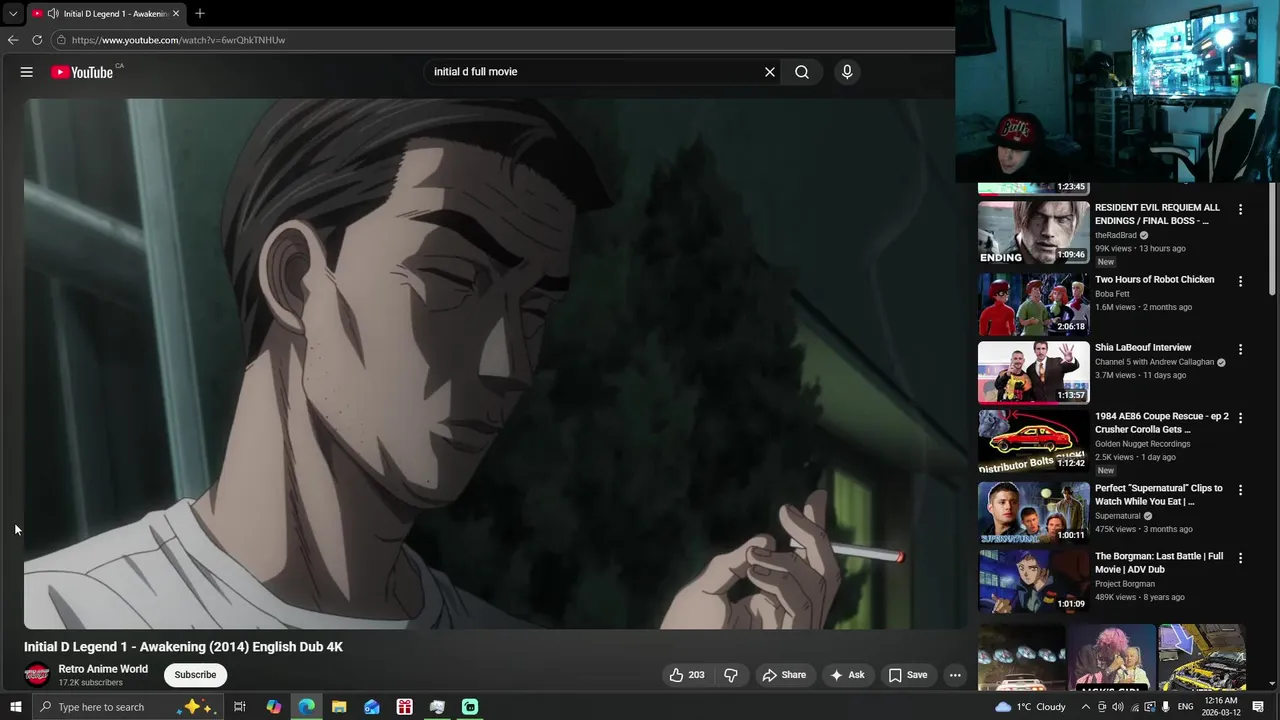This screenshot has width=1280, height=720.
Task: Click the YouTube search input field
Action: point(595,72)
